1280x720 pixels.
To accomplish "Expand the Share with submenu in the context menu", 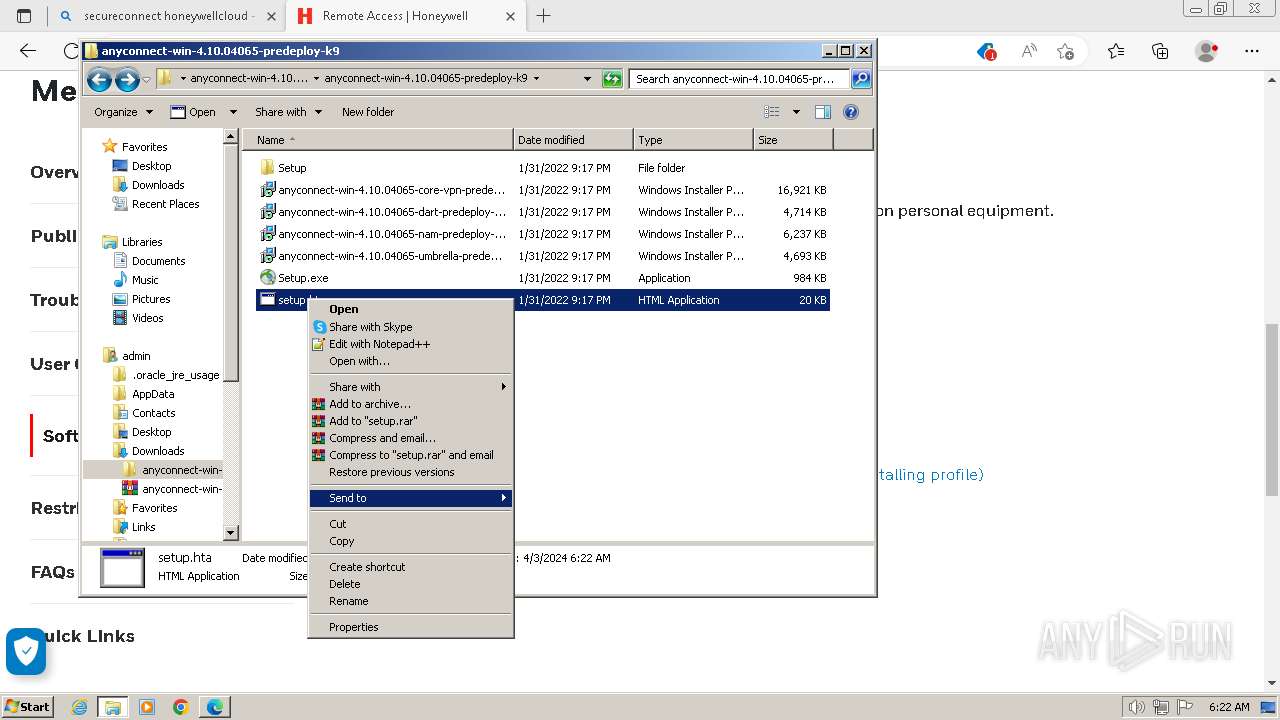I will [411, 387].
